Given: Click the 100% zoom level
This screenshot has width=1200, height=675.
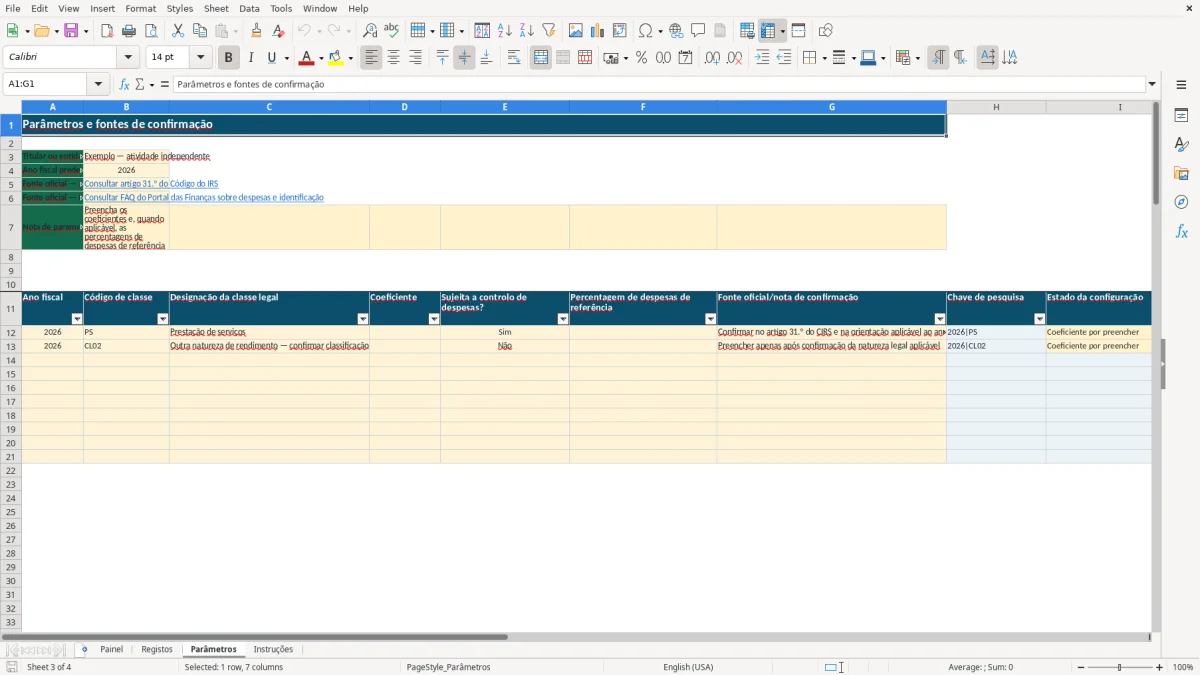Looking at the screenshot, I should pos(1183,667).
